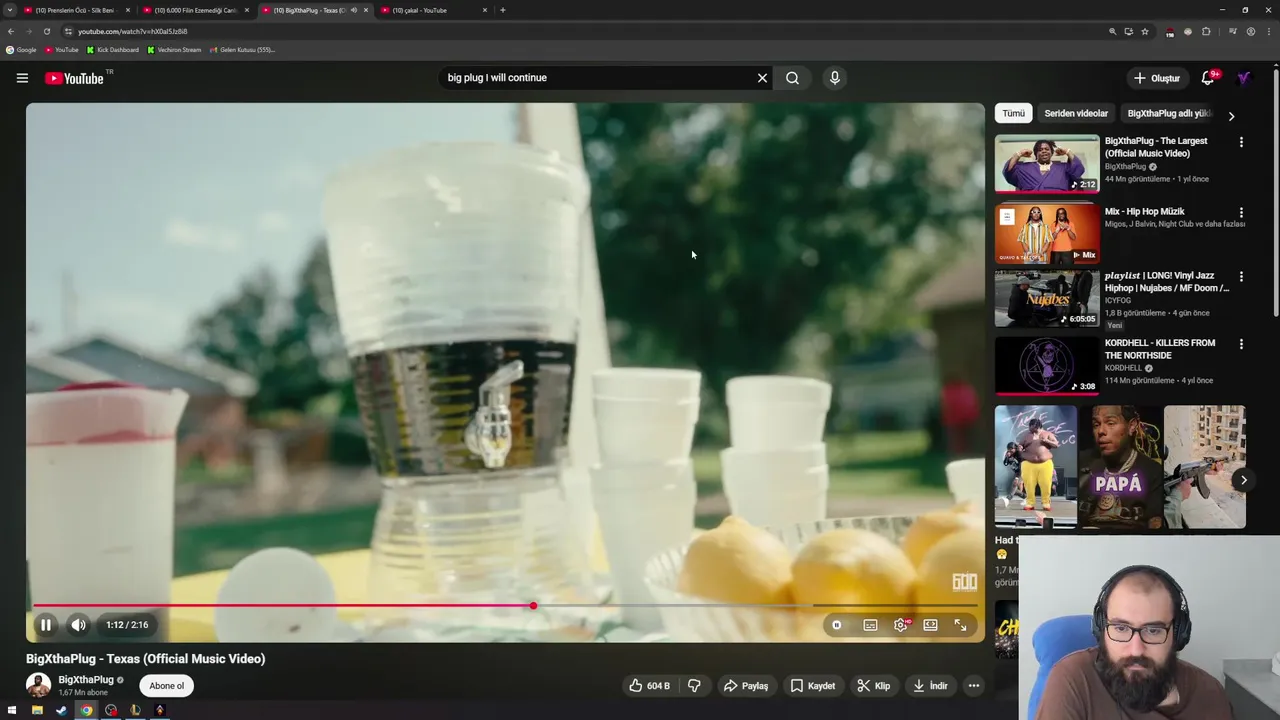Start voice search with the microphone
The height and width of the screenshot is (720, 1280).
(834, 78)
